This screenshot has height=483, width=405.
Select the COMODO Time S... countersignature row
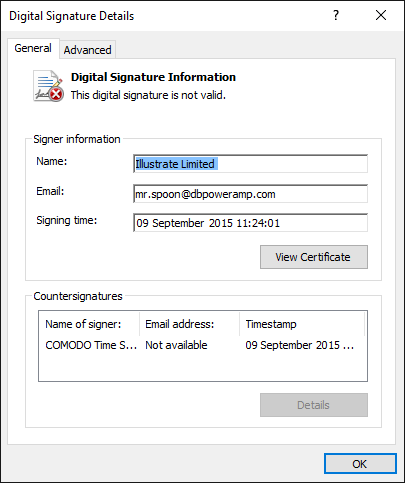pos(202,345)
